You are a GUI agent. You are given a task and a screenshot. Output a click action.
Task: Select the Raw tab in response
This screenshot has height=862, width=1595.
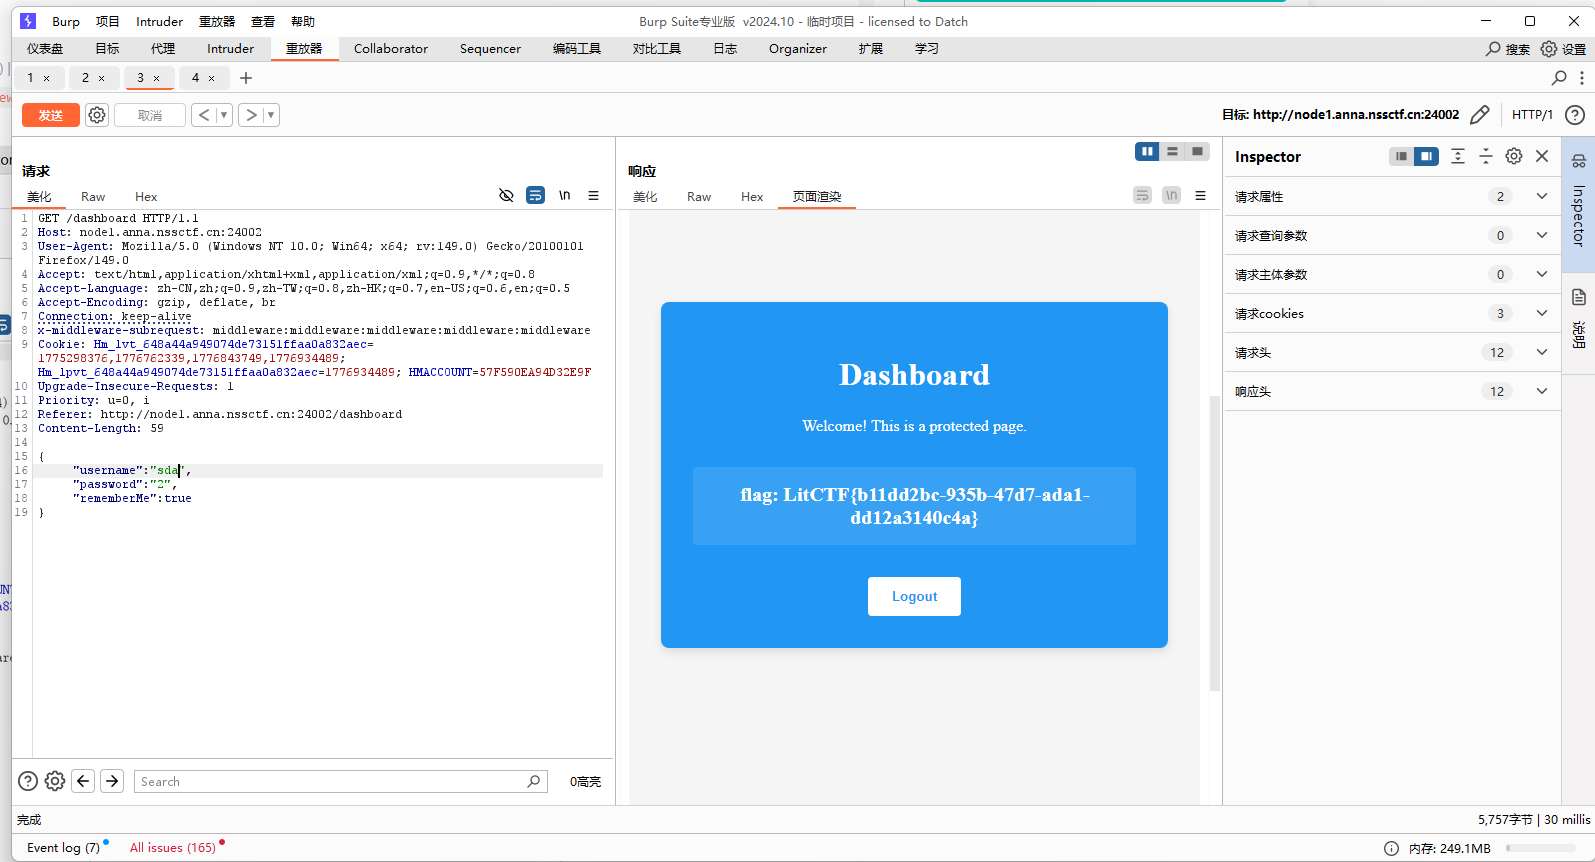[x=698, y=197]
